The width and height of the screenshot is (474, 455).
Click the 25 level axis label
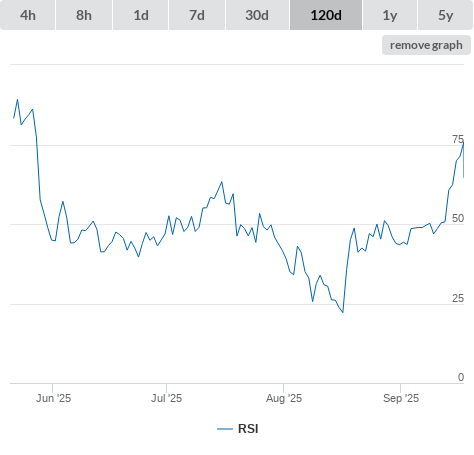458,298
